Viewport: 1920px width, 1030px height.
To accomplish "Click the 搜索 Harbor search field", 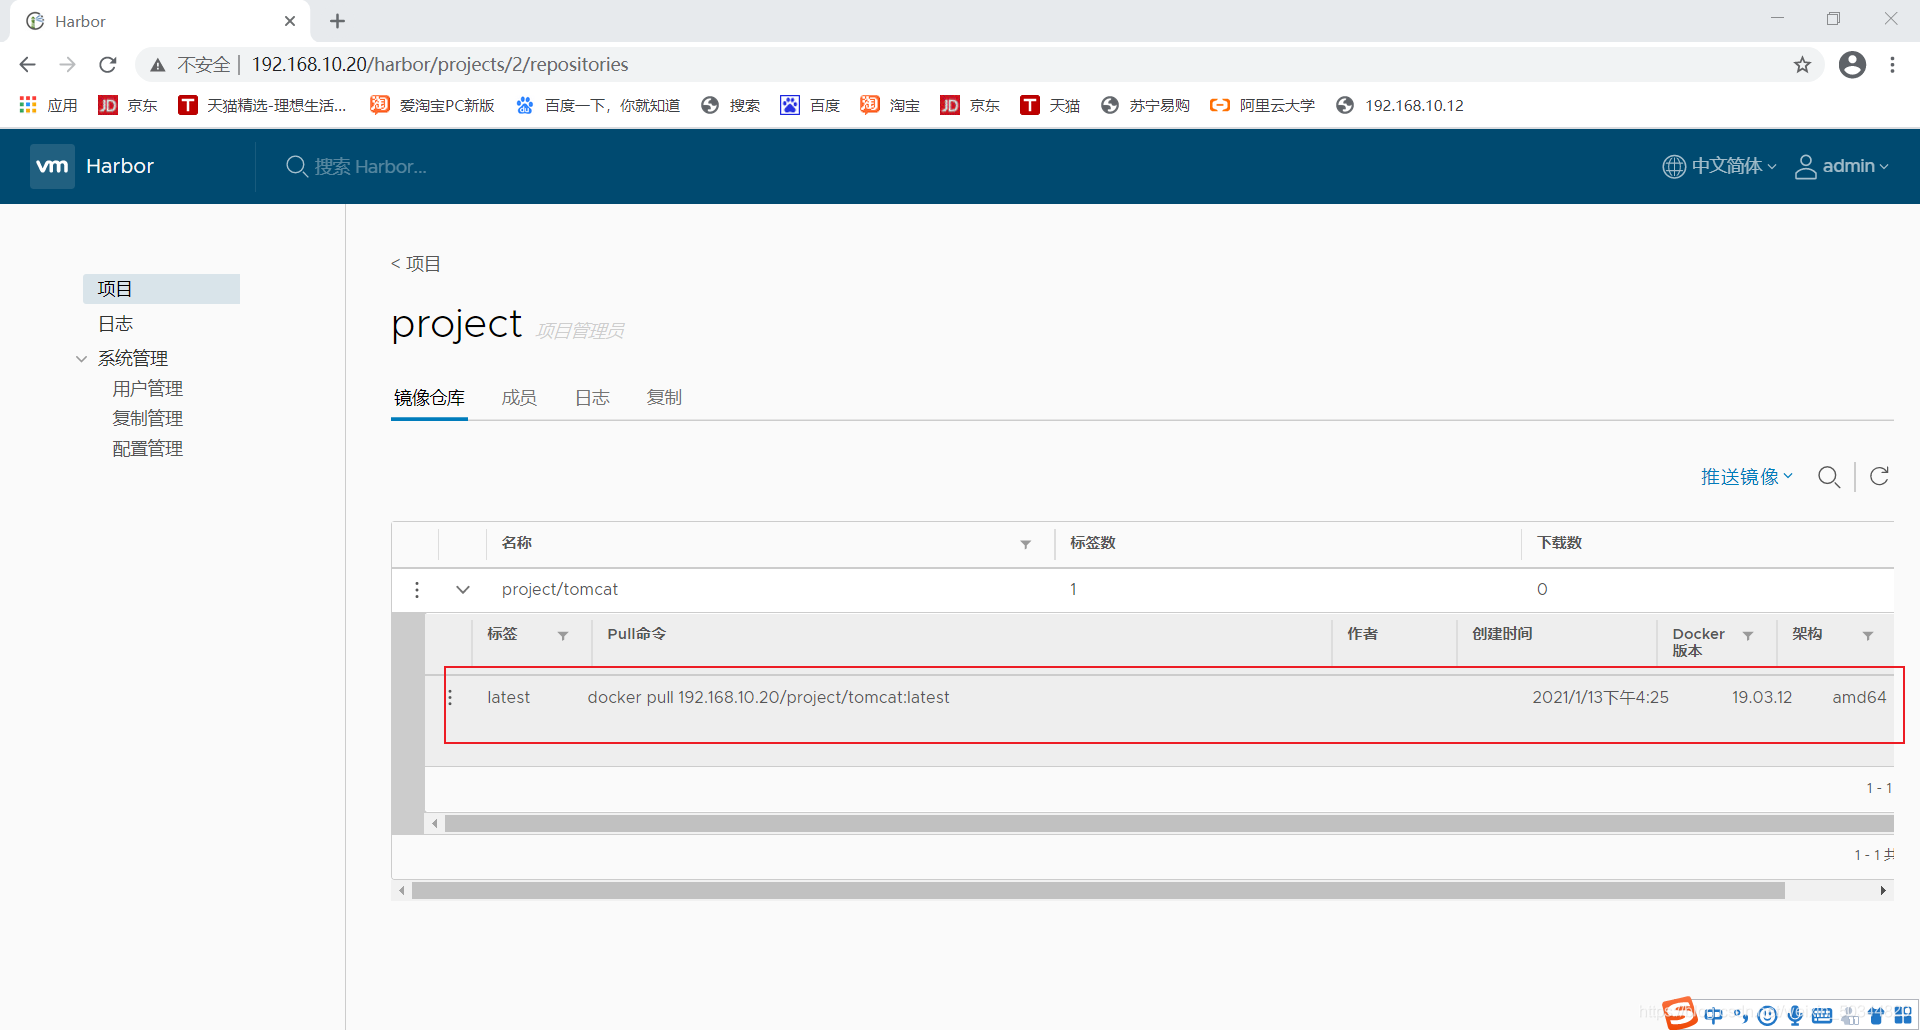I will 370,166.
